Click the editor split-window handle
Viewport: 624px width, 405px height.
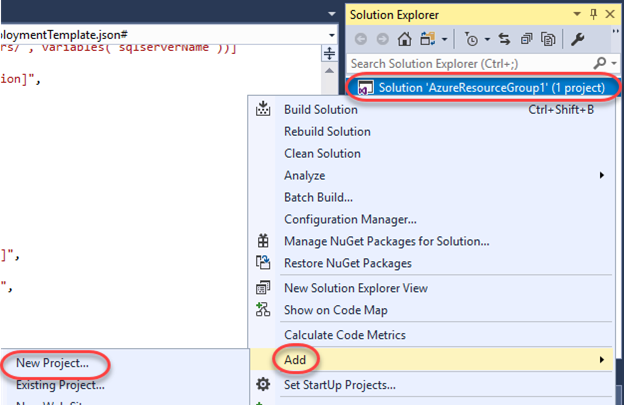[330, 53]
